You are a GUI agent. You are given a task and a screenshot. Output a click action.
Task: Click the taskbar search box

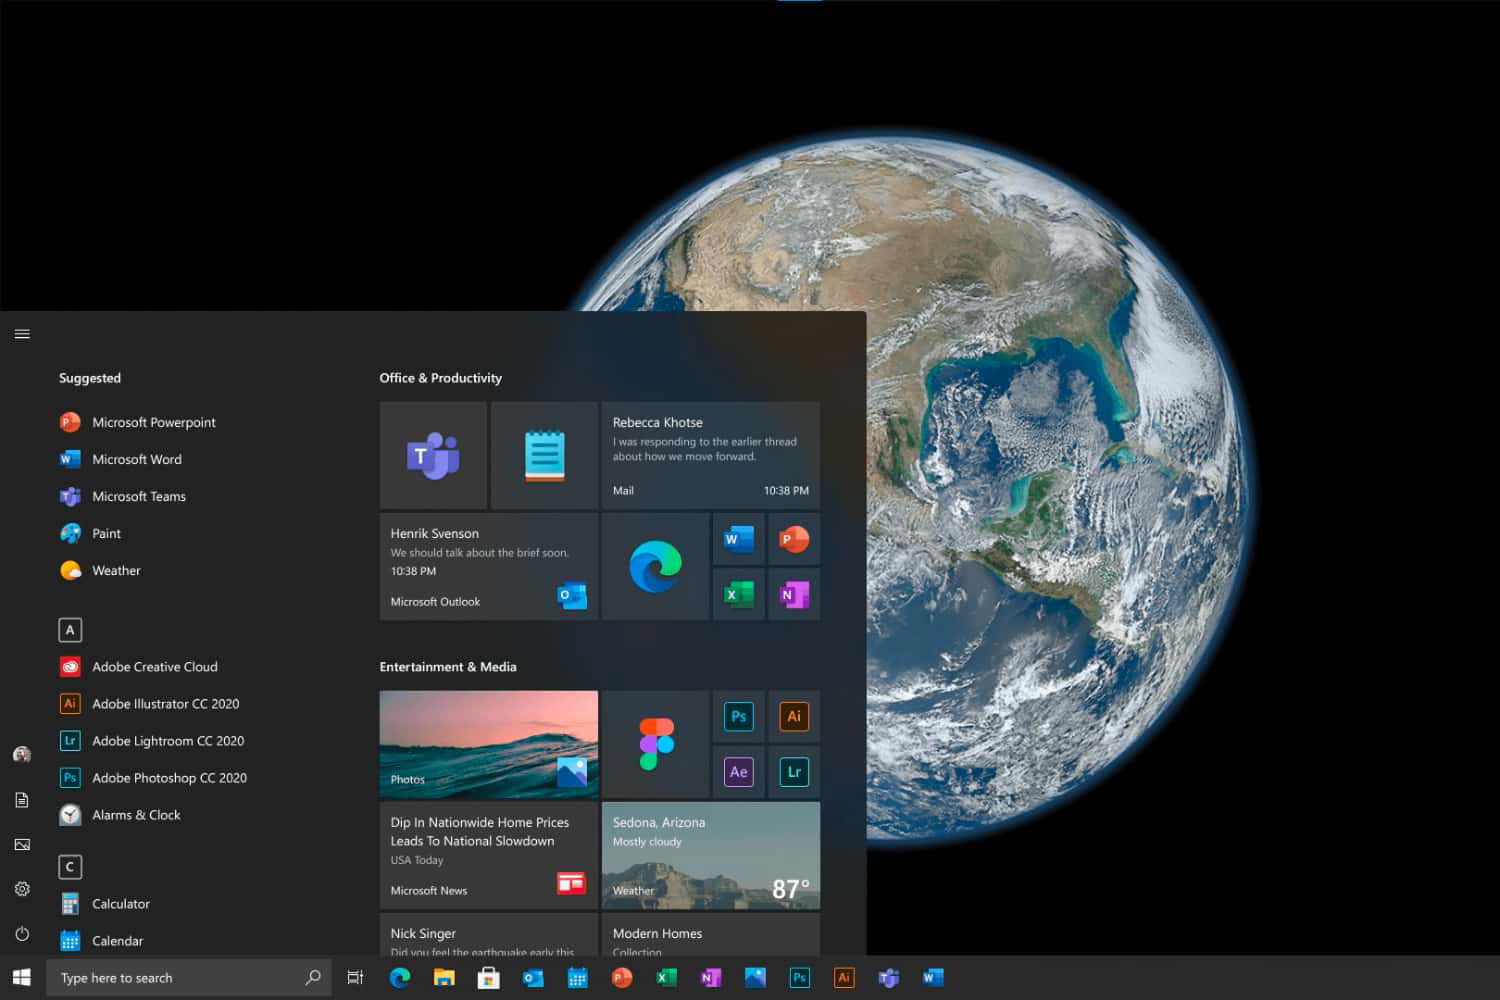pos(180,977)
